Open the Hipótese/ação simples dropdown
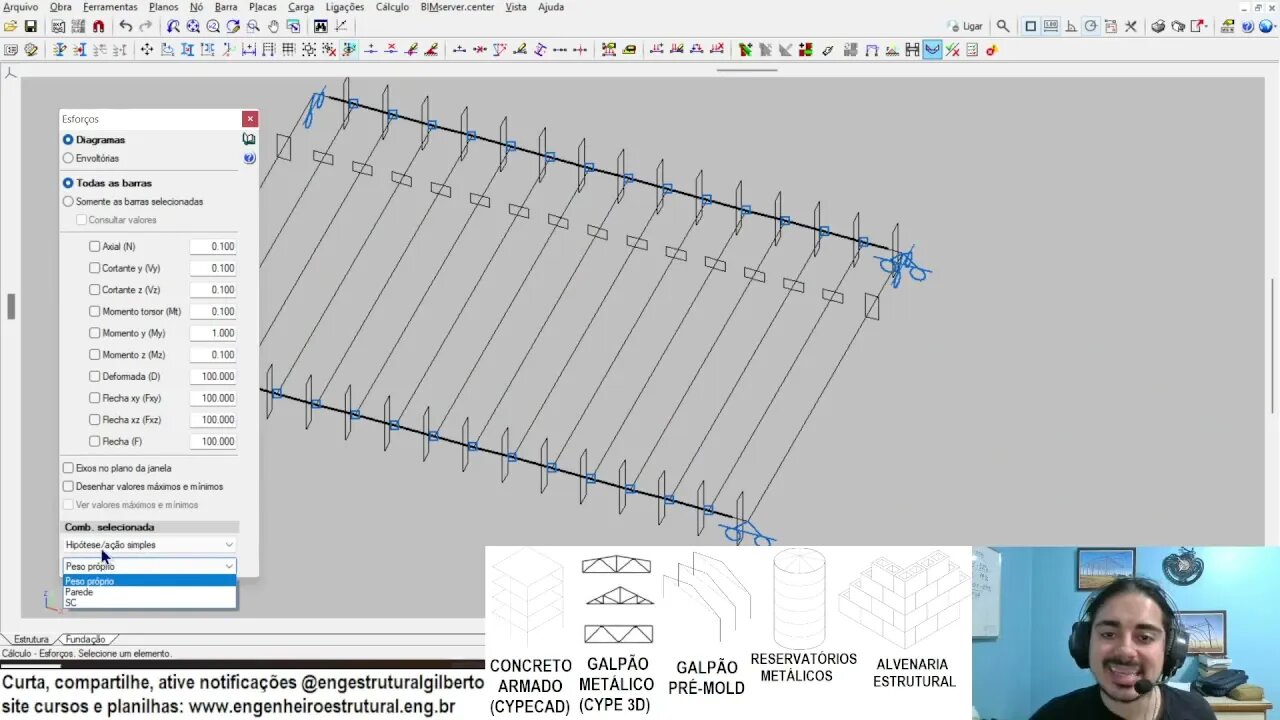 pos(149,545)
